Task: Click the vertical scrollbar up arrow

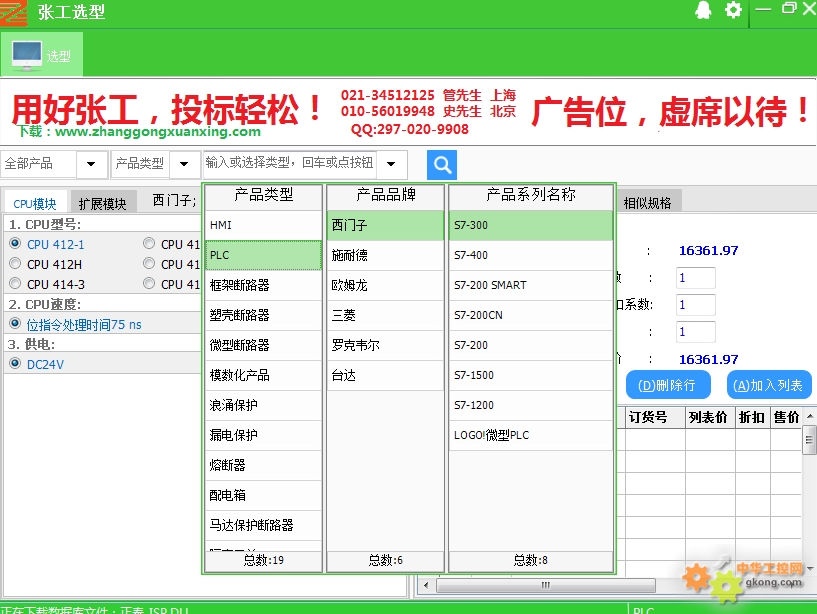Action: [x=810, y=416]
